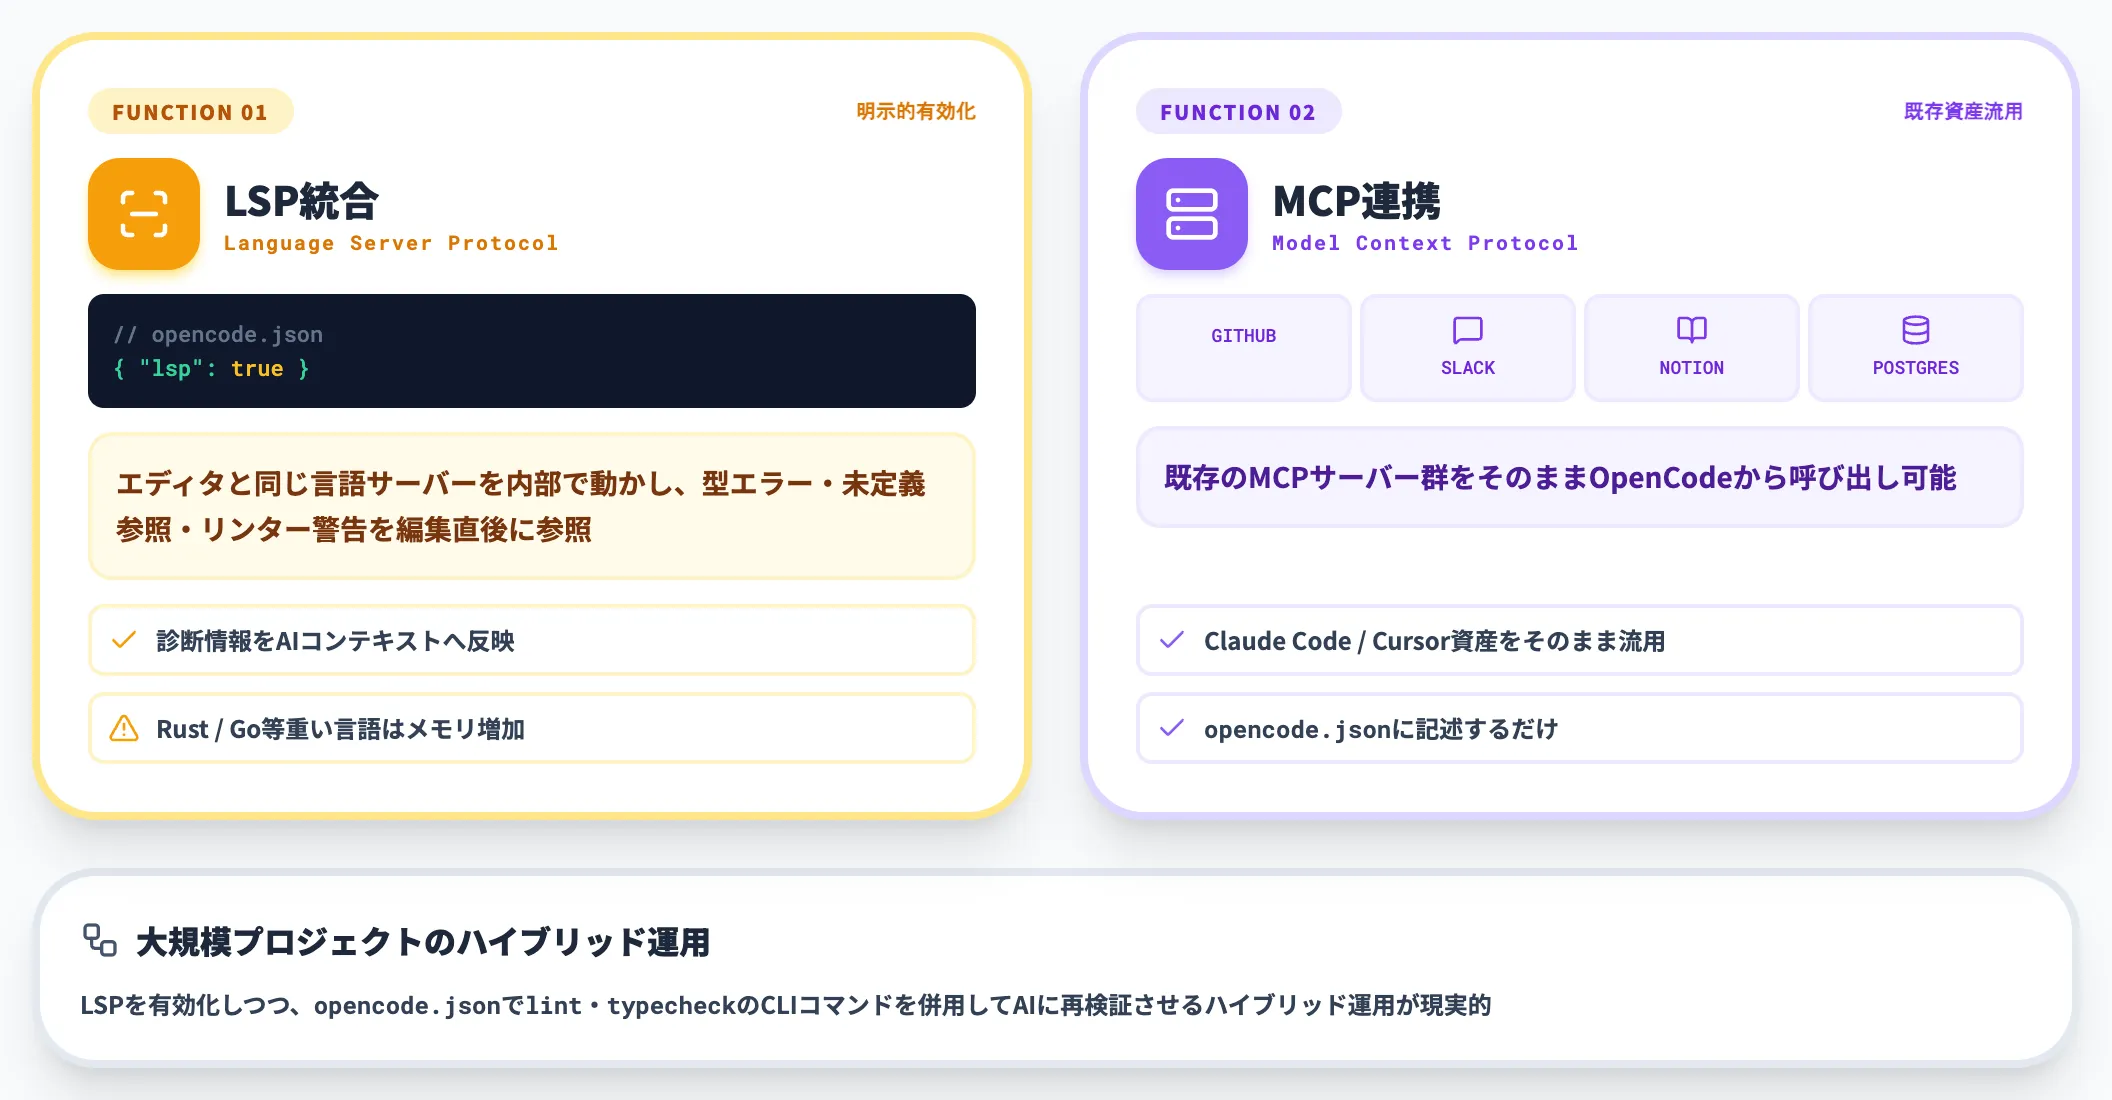Select the POSTGRES label
2112x1100 pixels.
coord(1916,368)
